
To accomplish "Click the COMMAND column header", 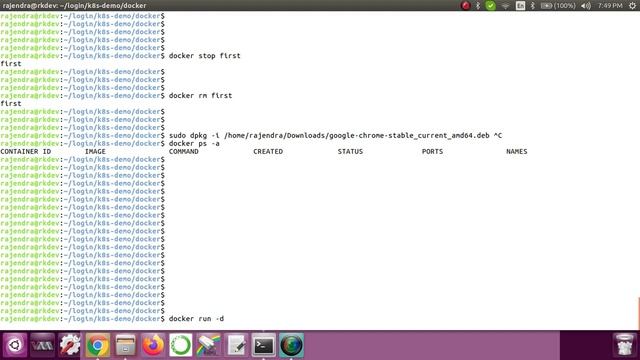I will point(184,151).
